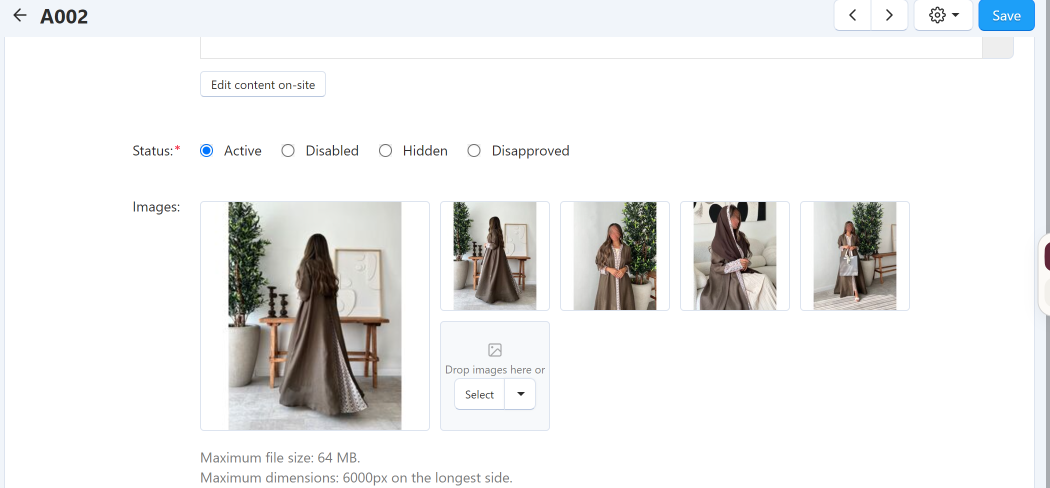Click the Select button to upload image
This screenshot has width=1050, height=488.
coord(479,394)
